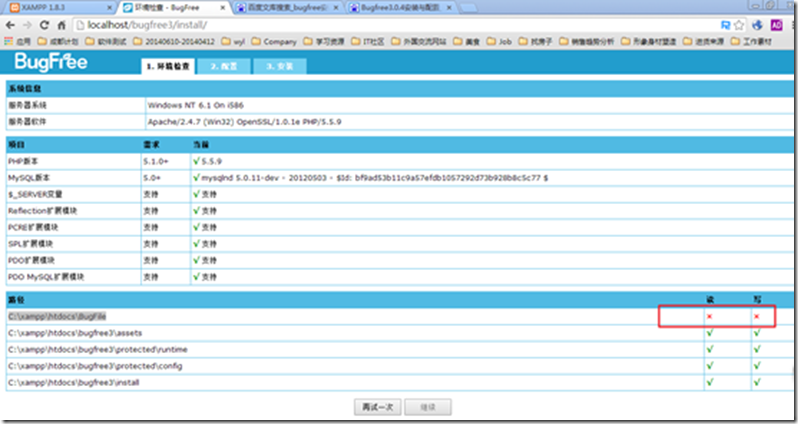Go back to the previous page
The width and height of the screenshot is (798, 424).
(x=11, y=25)
